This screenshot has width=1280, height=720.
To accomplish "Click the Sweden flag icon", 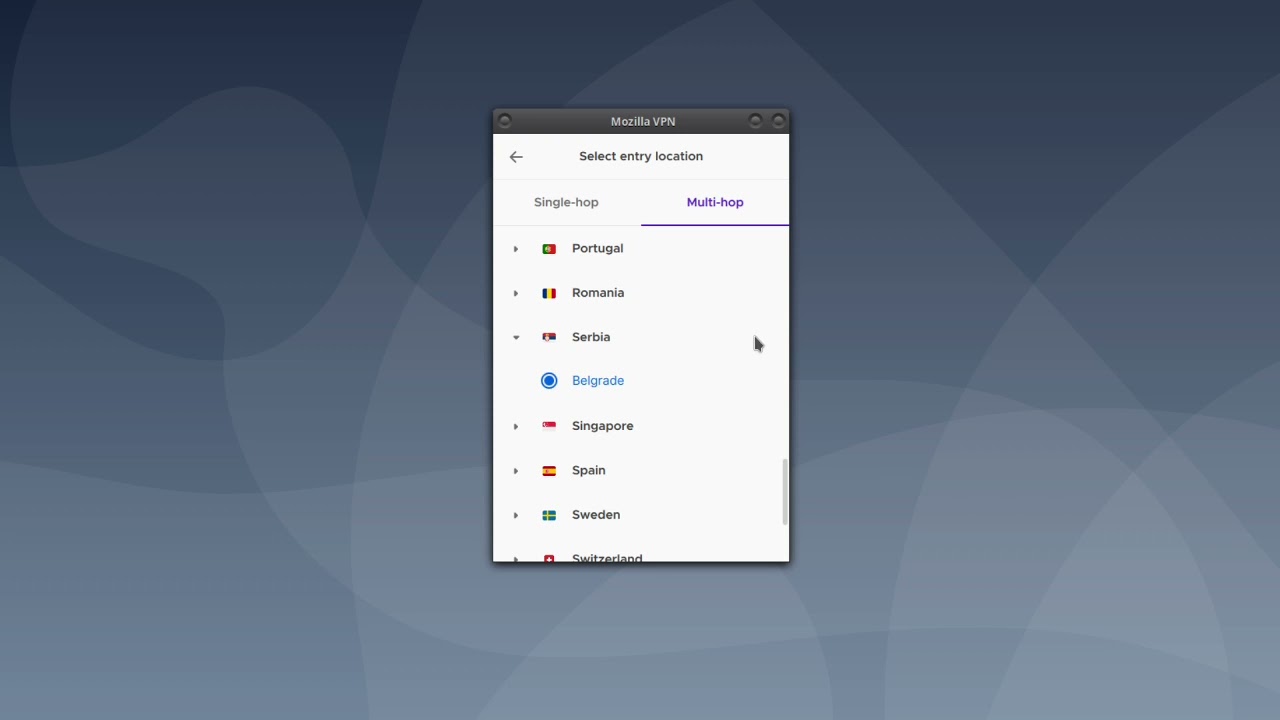I will 549,515.
